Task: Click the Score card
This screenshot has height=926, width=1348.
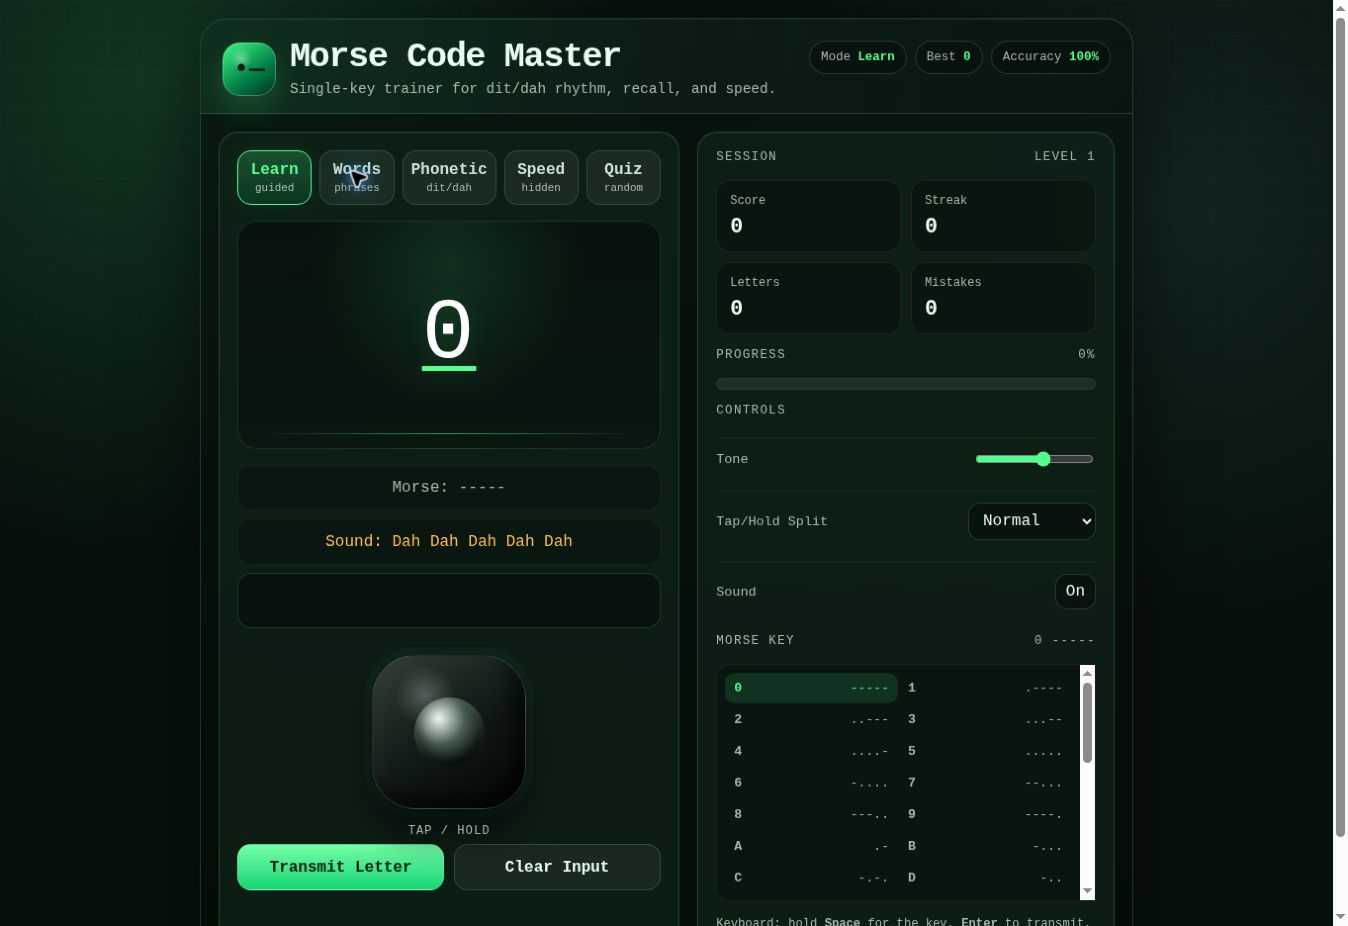Action: pos(808,216)
